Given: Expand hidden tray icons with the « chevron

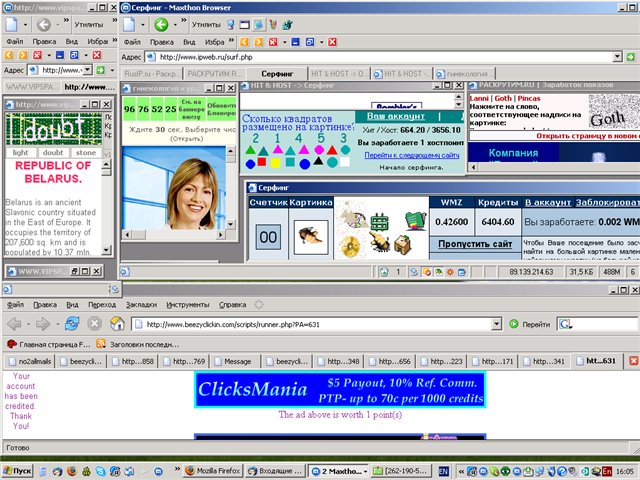Looking at the screenshot, I should 461,471.
